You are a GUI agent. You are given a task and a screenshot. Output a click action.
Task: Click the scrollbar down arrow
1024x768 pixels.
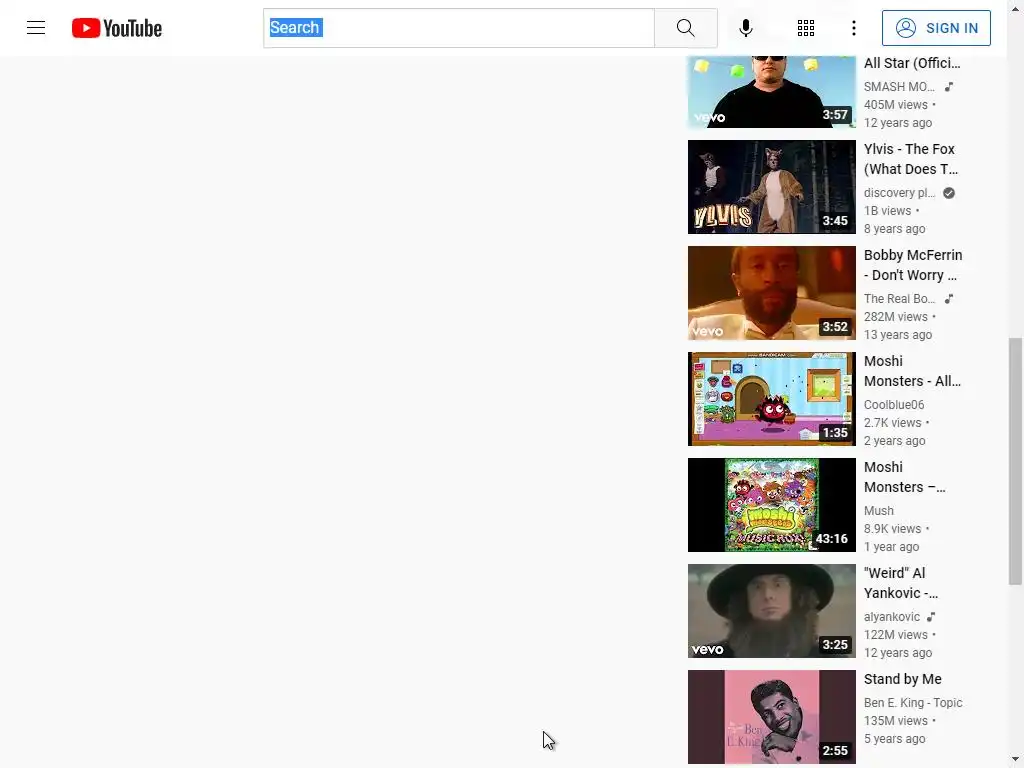[1015, 761]
